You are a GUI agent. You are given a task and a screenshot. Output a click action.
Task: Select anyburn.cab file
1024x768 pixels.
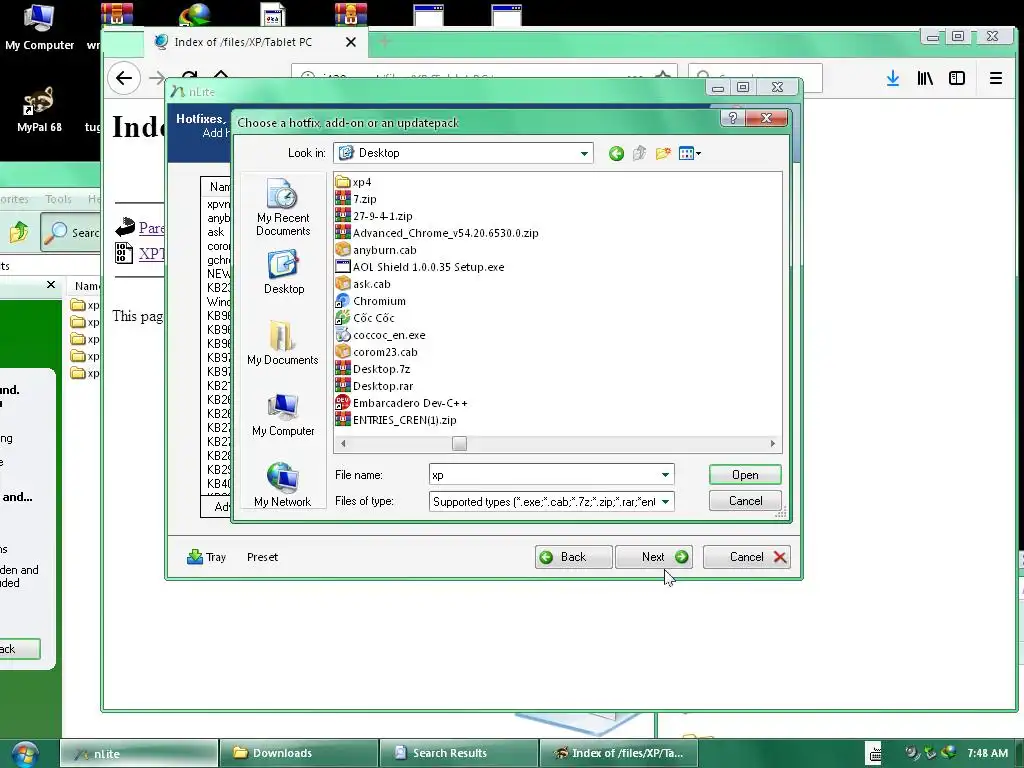pos(376,250)
